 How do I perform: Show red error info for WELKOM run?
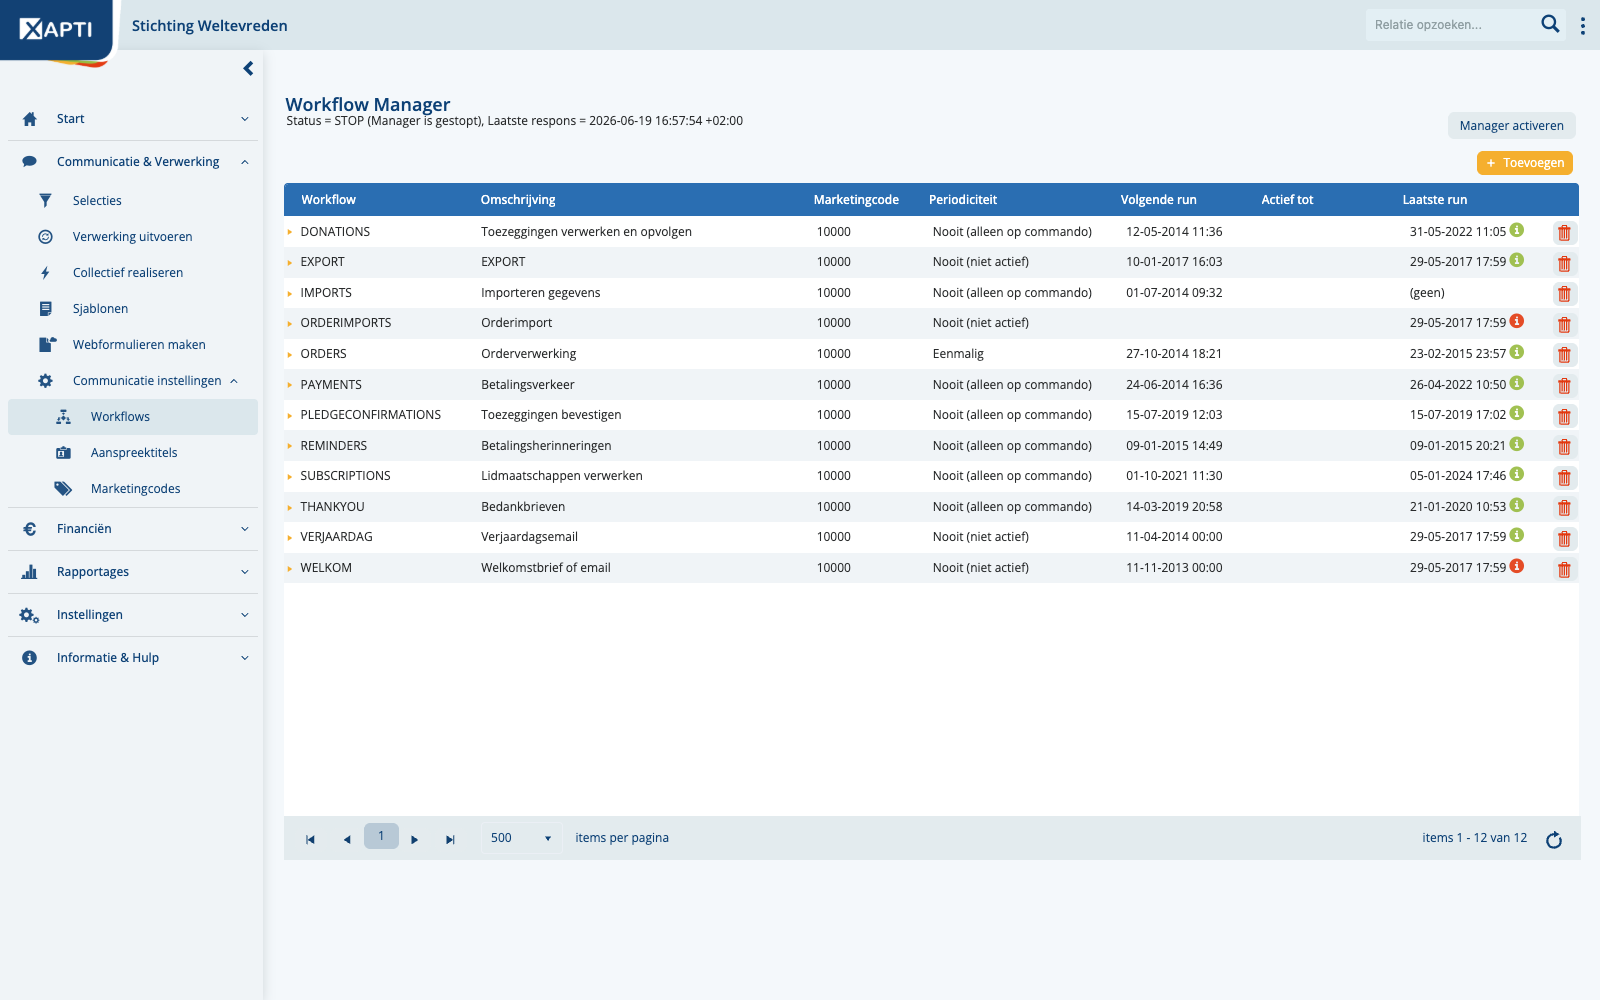(x=1517, y=566)
